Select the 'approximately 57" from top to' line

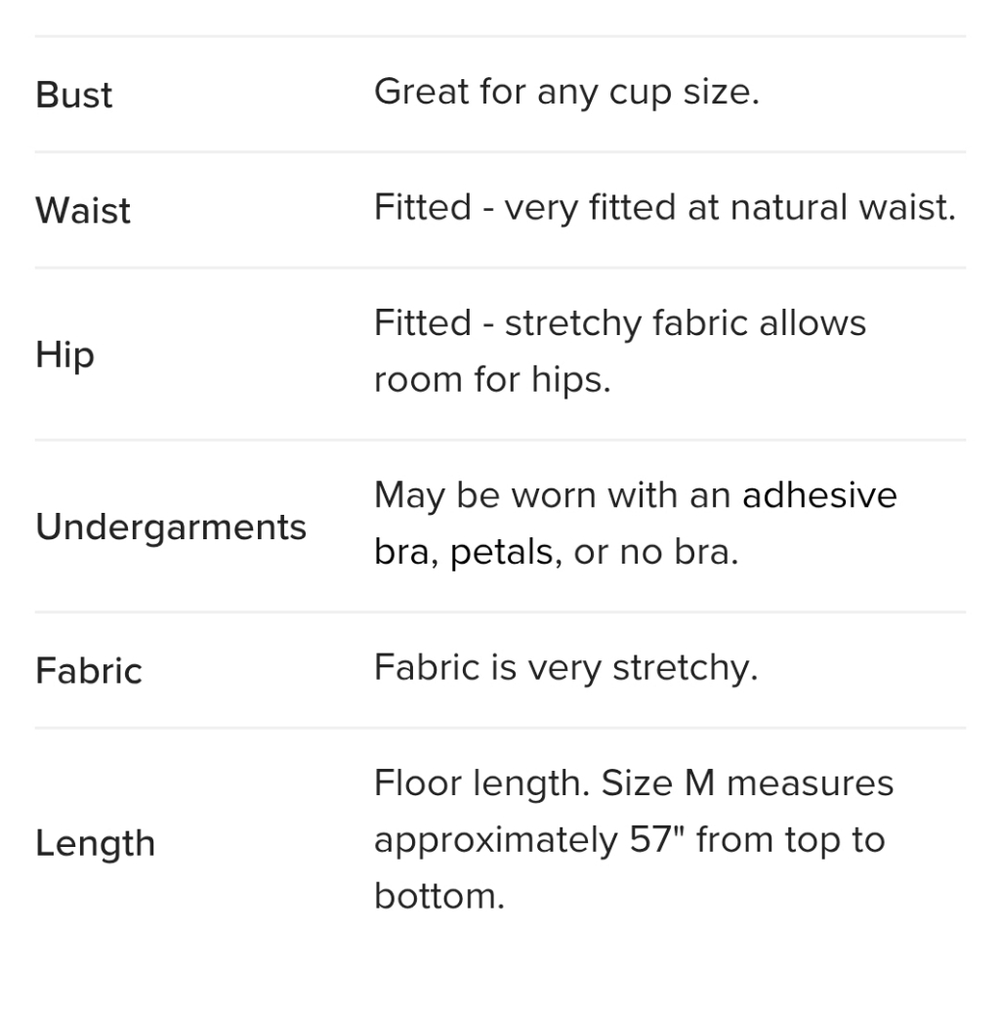[629, 840]
